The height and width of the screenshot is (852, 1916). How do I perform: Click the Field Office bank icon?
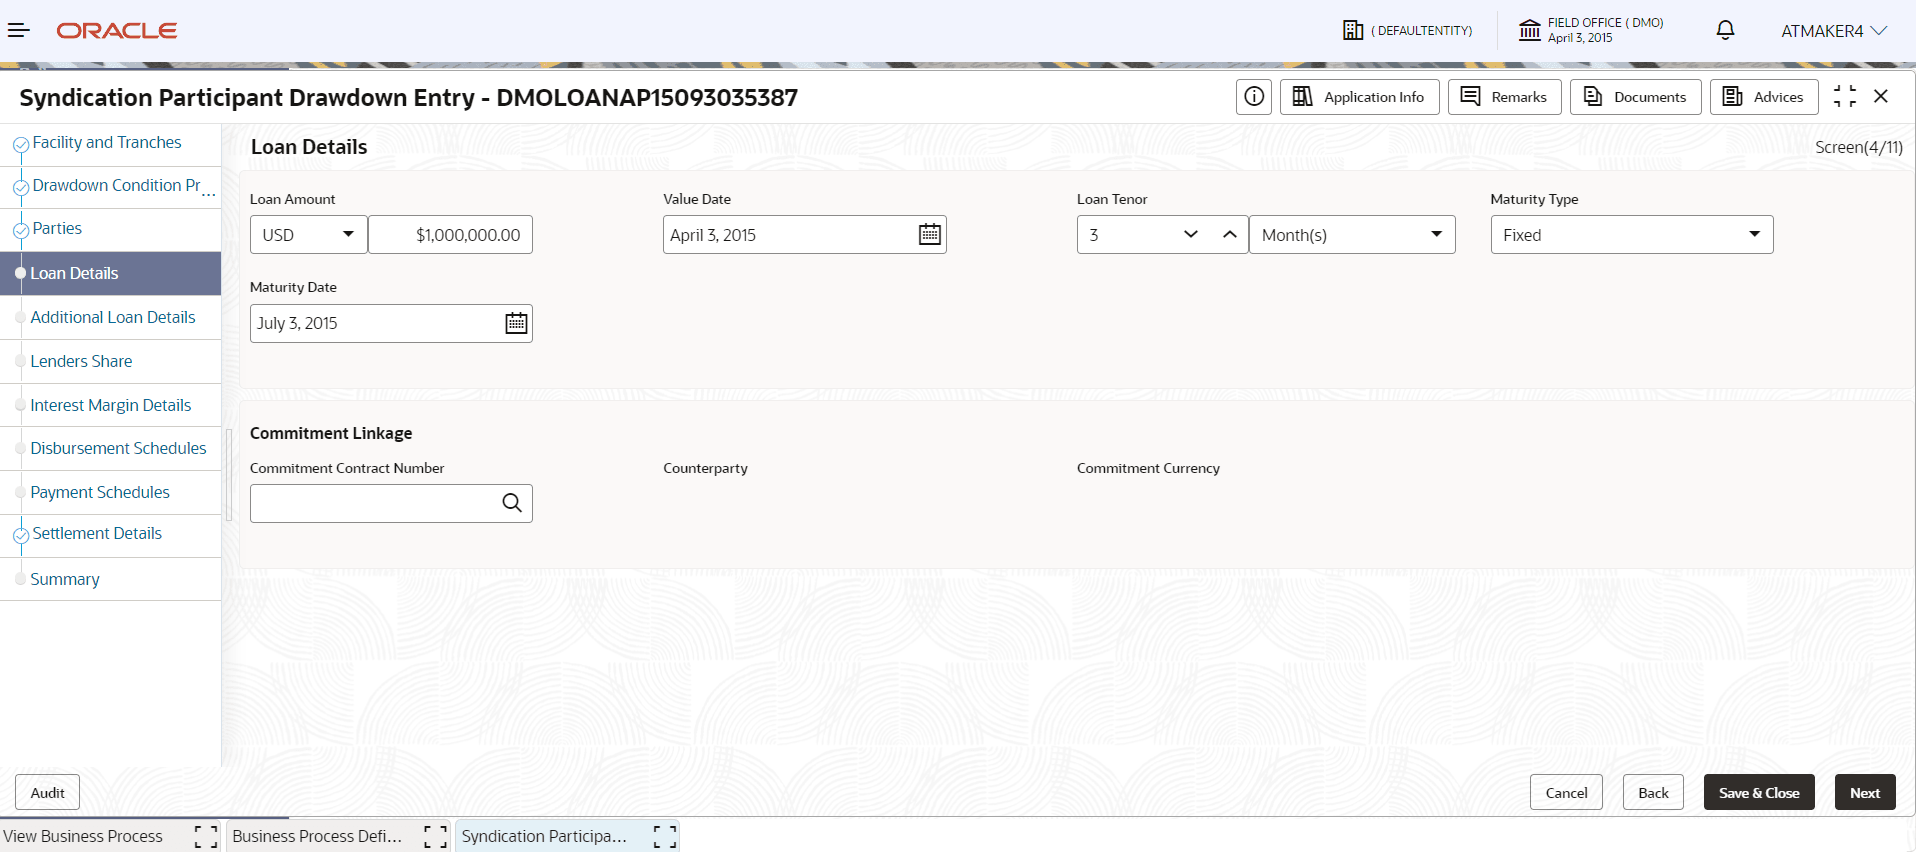coord(1529,30)
